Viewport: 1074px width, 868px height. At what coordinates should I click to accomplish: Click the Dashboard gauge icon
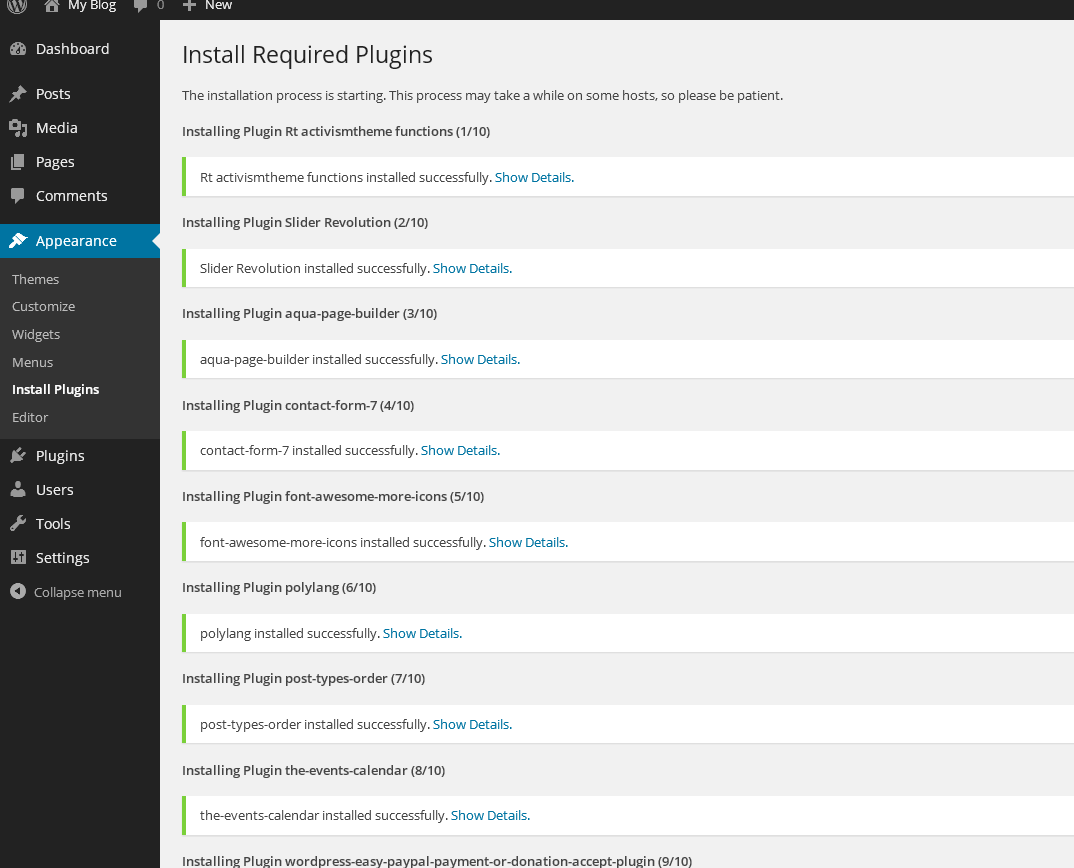tap(18, 49)
